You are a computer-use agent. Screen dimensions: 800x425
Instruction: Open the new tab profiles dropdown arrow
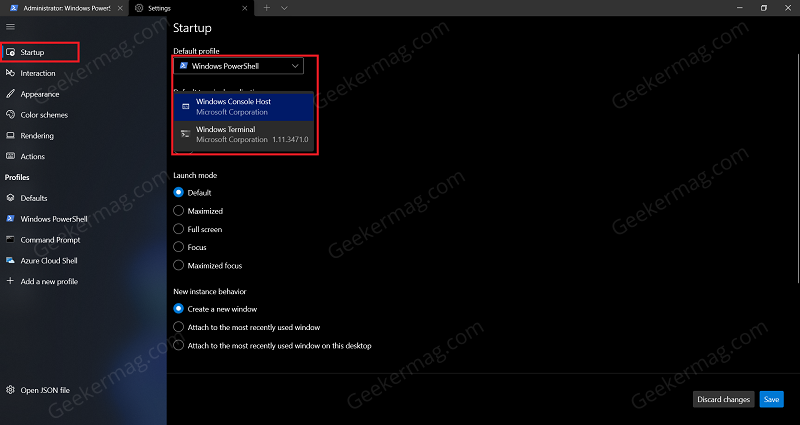coord(284,8)
